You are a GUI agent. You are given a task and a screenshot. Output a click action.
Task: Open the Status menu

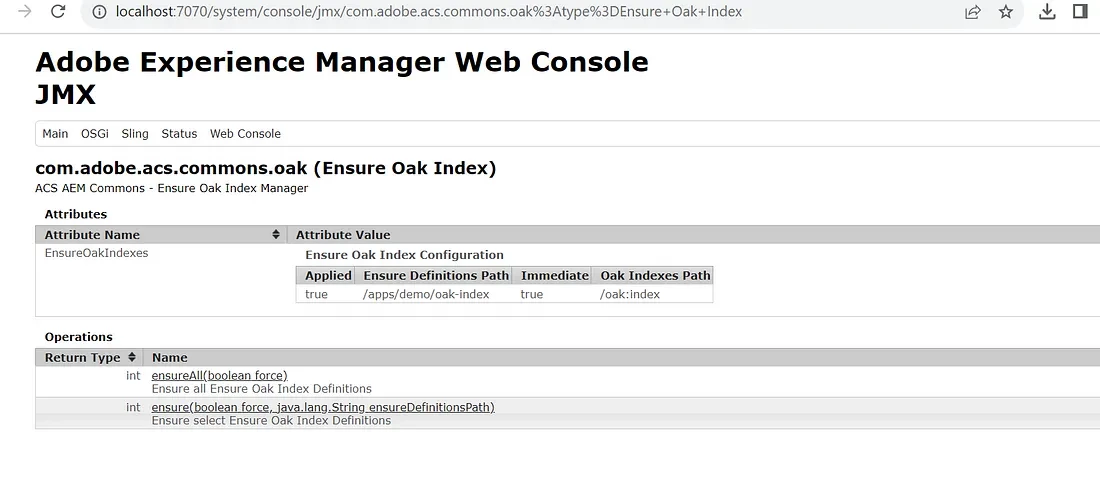tap(179, 133)
